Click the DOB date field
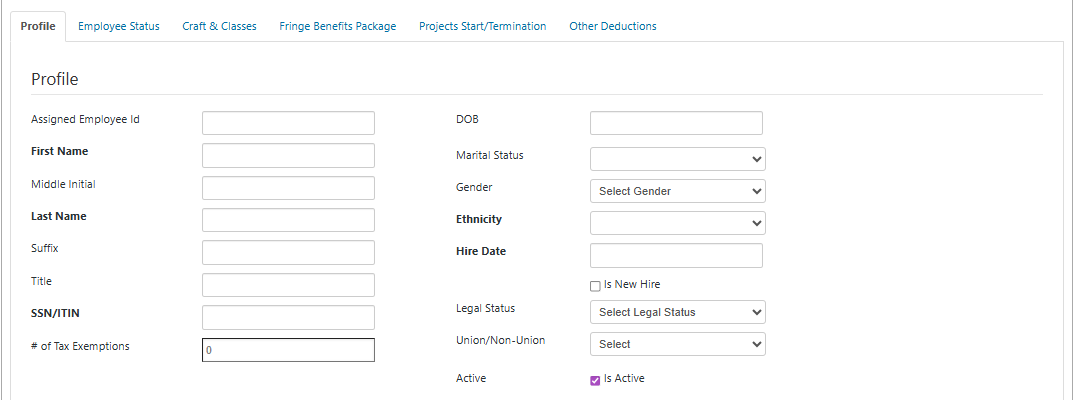The width and height of the screenshot is (1073, 400). click(676, 123)
